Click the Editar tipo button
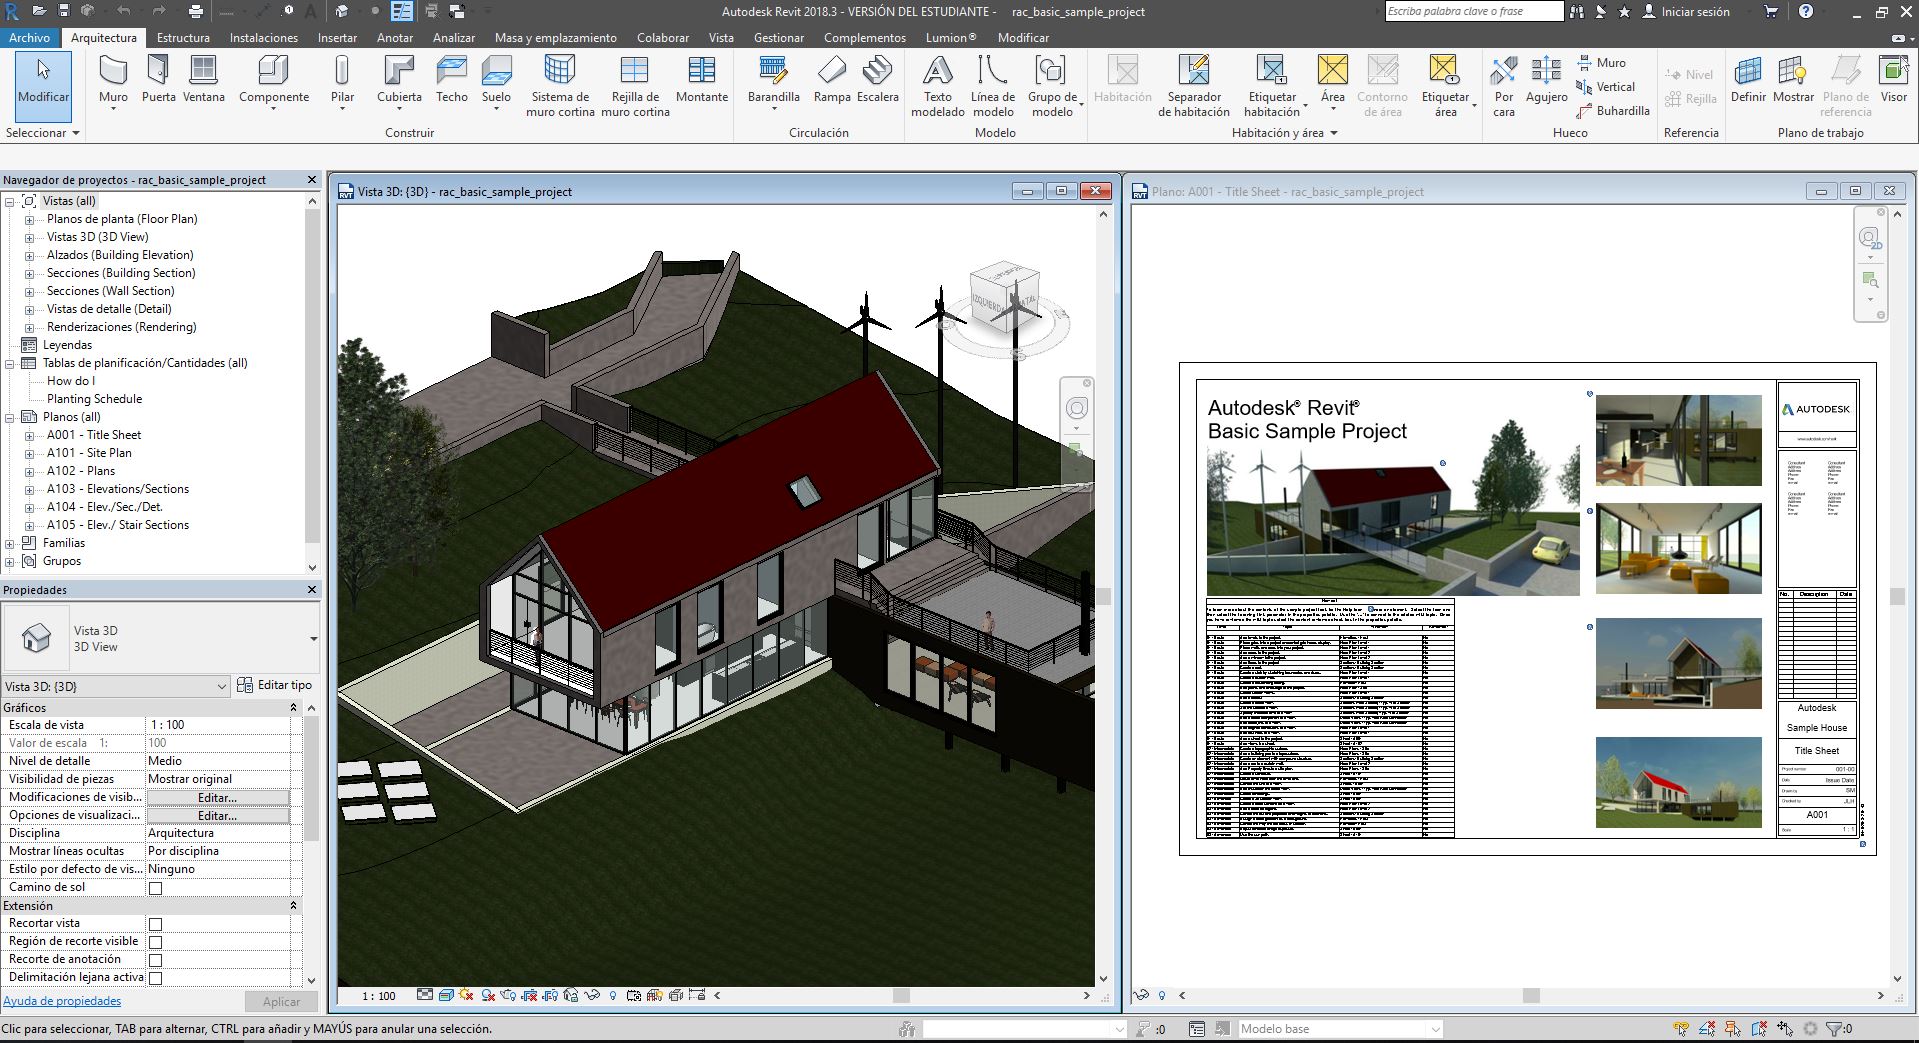The image size is (1919, 1043). pos(275,686)
